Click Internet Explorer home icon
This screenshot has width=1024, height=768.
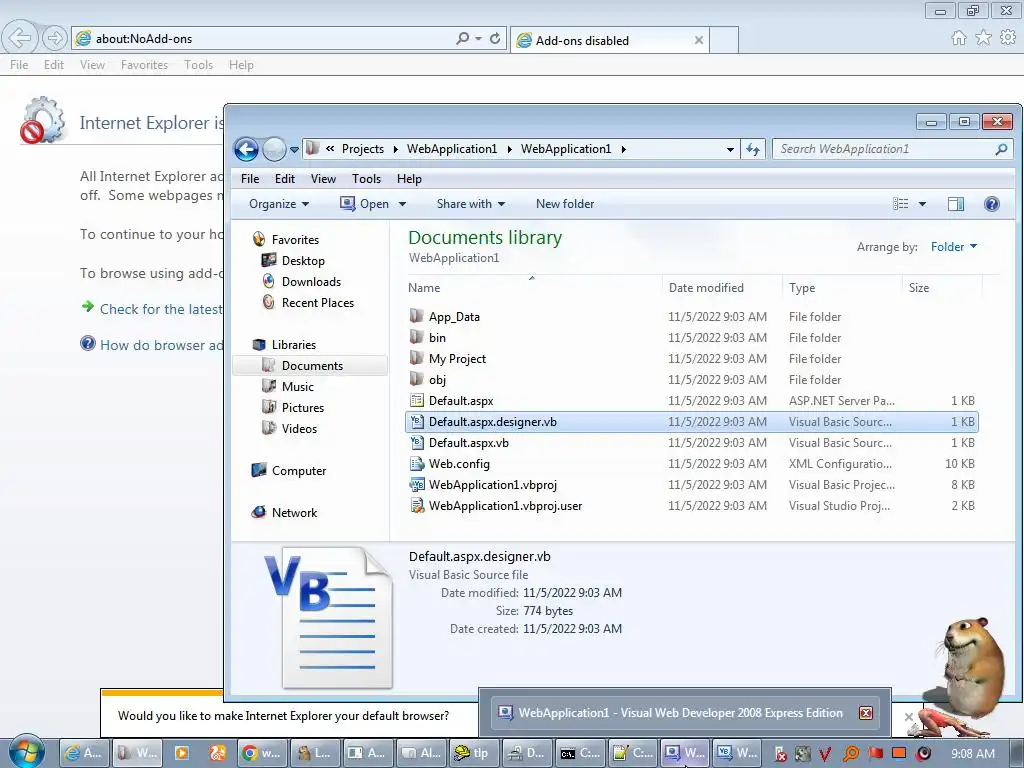click(959, 38)
